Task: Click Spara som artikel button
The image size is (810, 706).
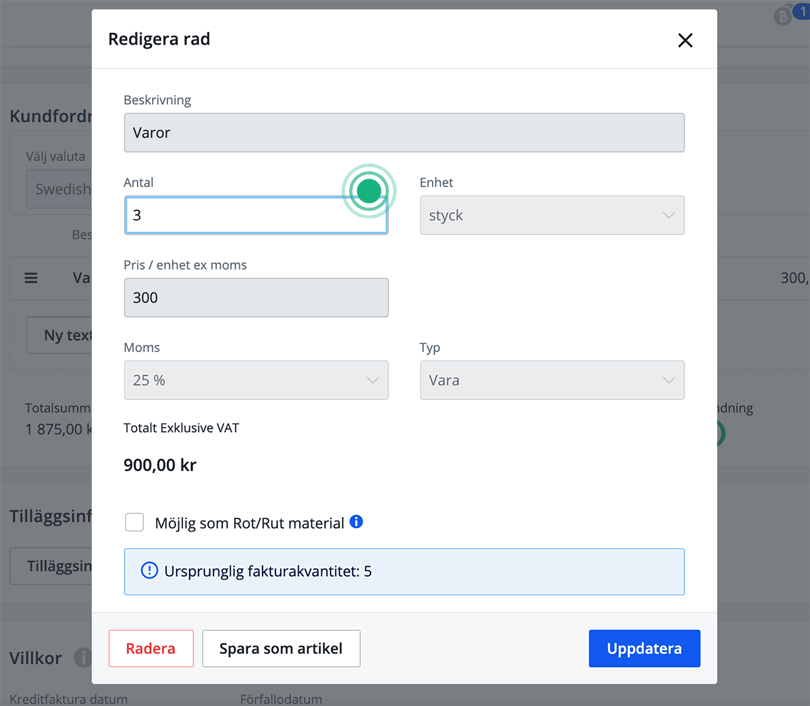Action: click(281, 648)
